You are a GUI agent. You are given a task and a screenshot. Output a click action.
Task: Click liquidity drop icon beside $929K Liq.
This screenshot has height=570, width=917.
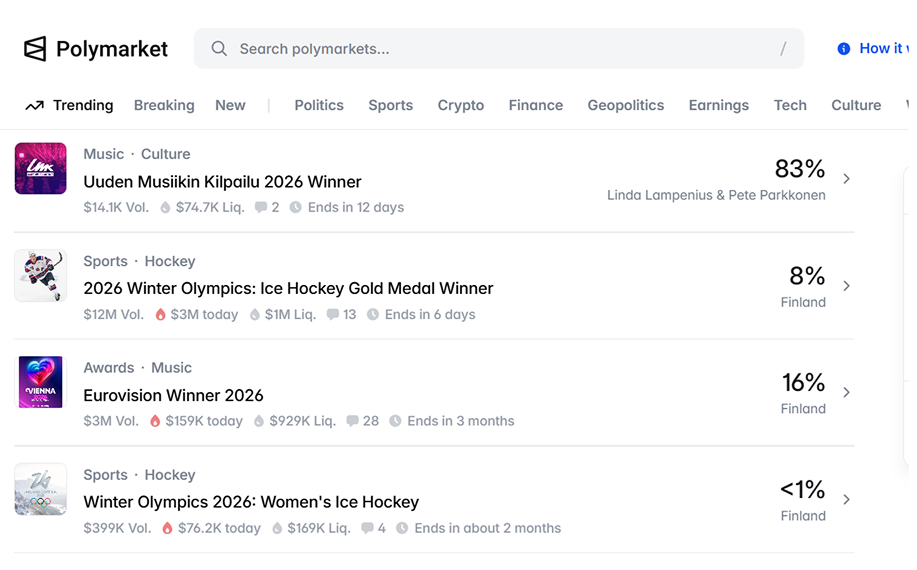[259, 421]
